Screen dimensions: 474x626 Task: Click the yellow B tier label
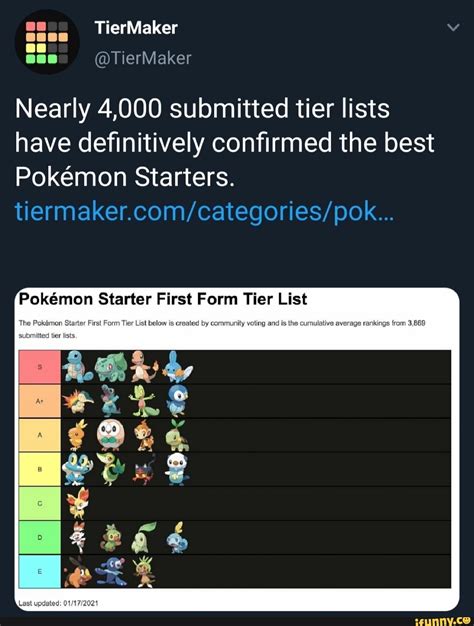pyautogui.click(x=40, y=470)
